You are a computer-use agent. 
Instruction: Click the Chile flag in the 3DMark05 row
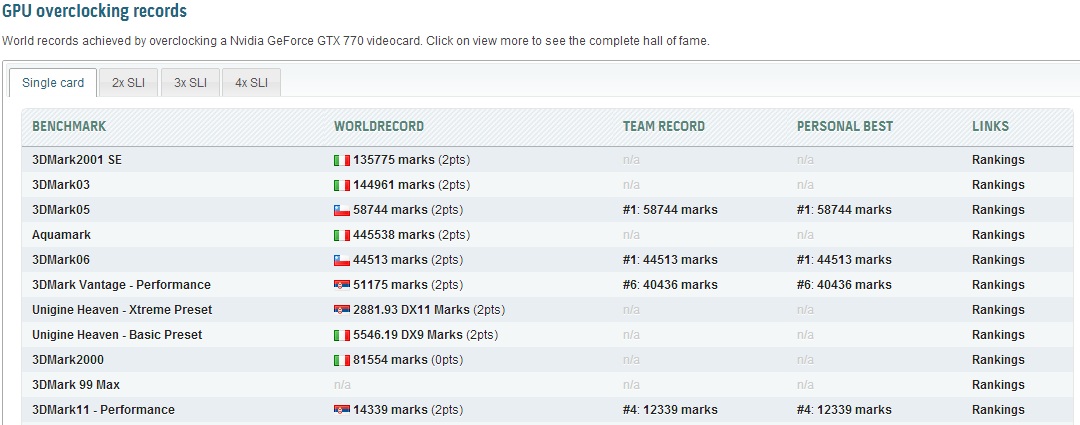point(342,210)
